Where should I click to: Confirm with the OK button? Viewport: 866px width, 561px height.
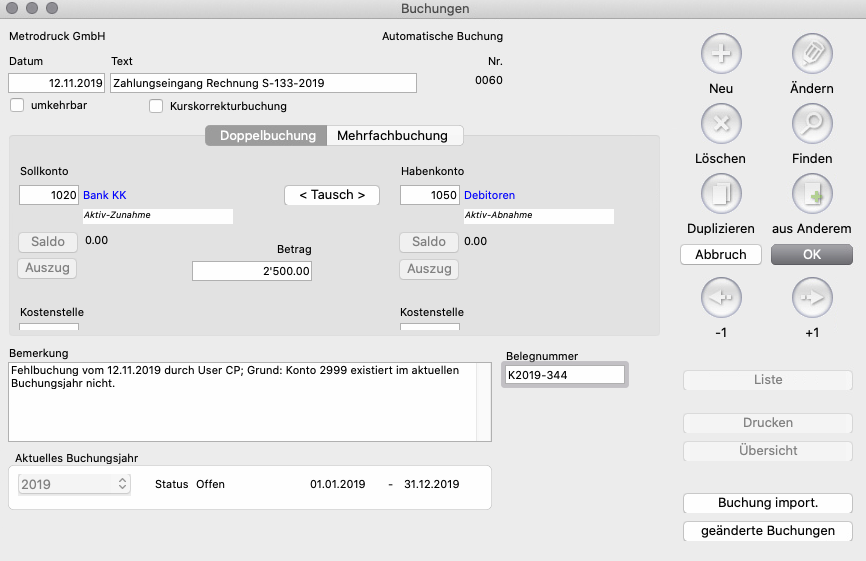tap(811, 255)
